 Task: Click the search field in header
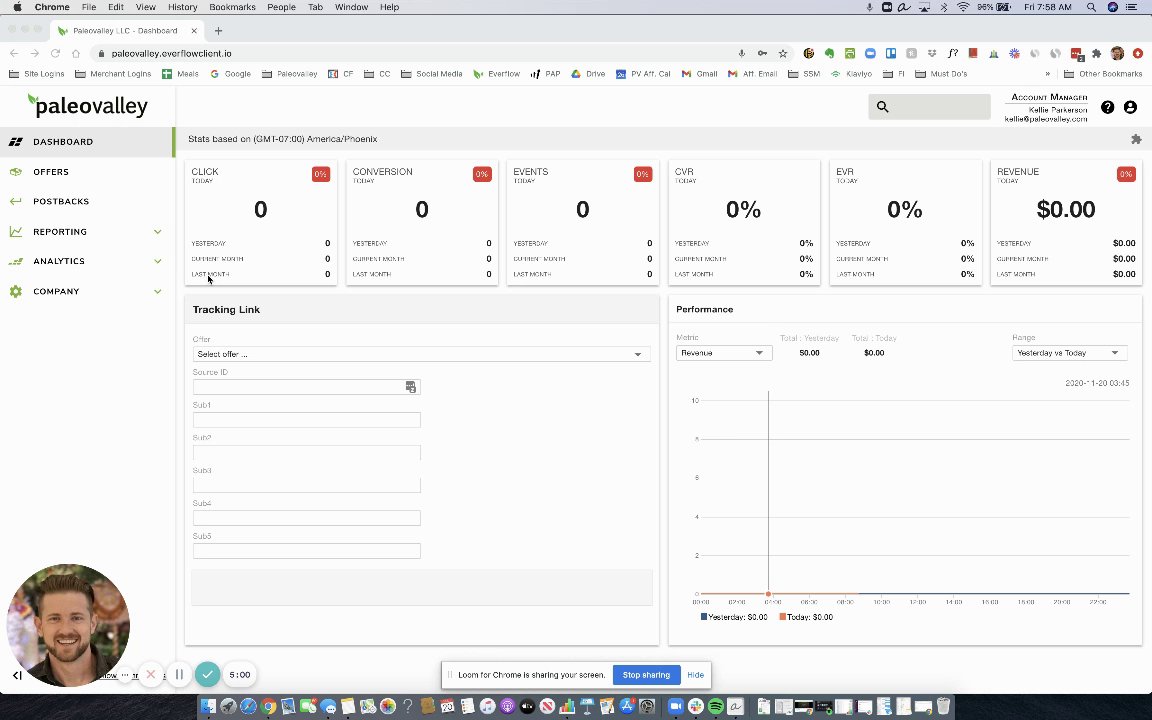(x=929, y=107)
